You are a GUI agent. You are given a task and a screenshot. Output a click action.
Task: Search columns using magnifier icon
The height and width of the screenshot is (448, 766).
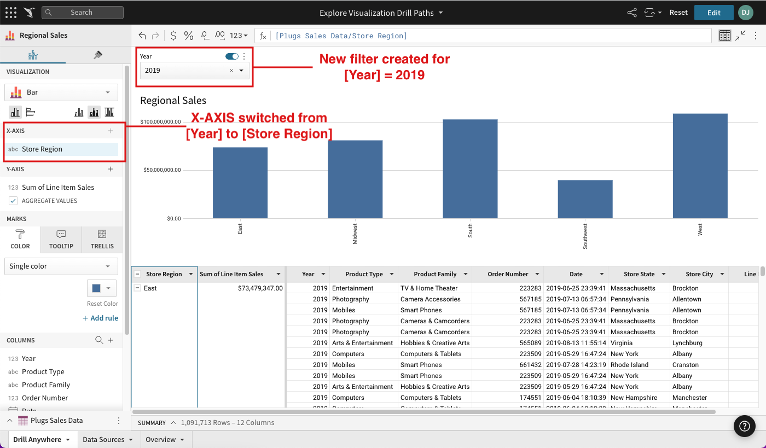click(98, 340)
